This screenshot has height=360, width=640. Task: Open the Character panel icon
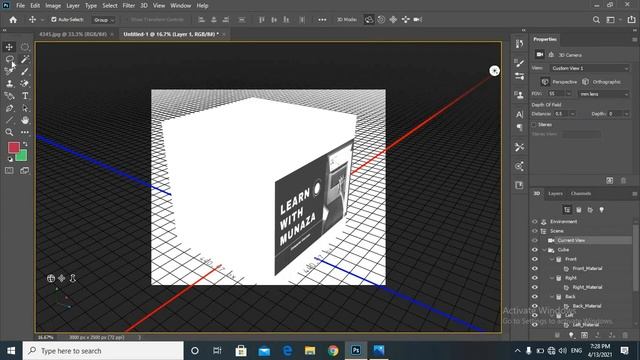(519, 115)
